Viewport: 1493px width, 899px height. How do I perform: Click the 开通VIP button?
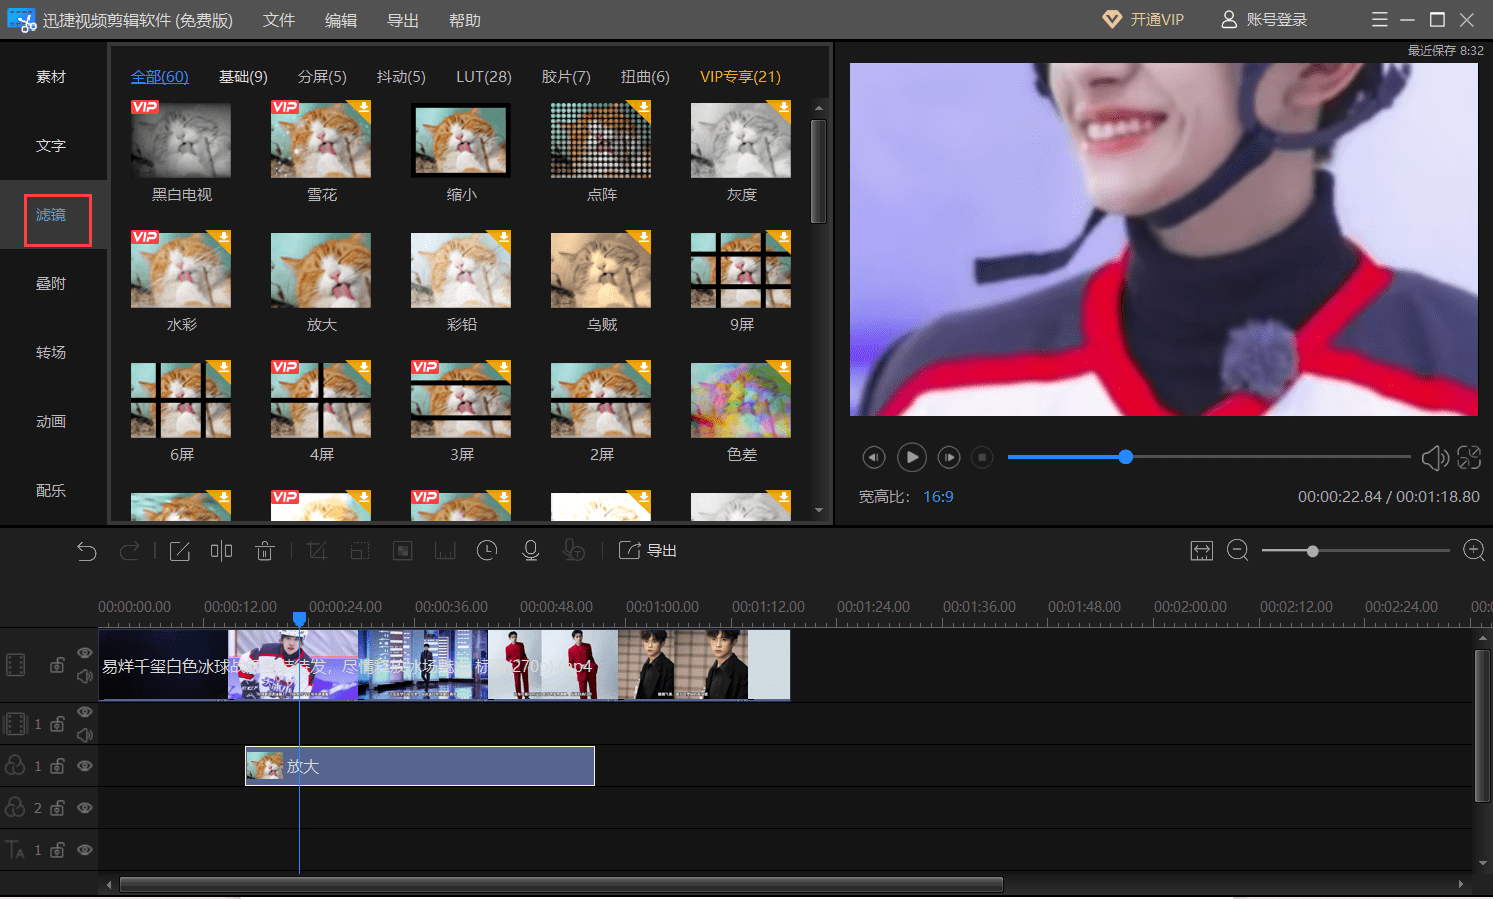[x=1143, y=20]
